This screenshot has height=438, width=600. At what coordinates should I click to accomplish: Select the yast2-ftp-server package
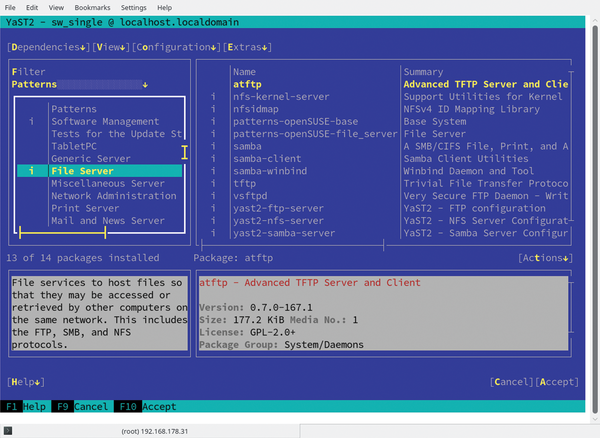[x=385, y=208]
